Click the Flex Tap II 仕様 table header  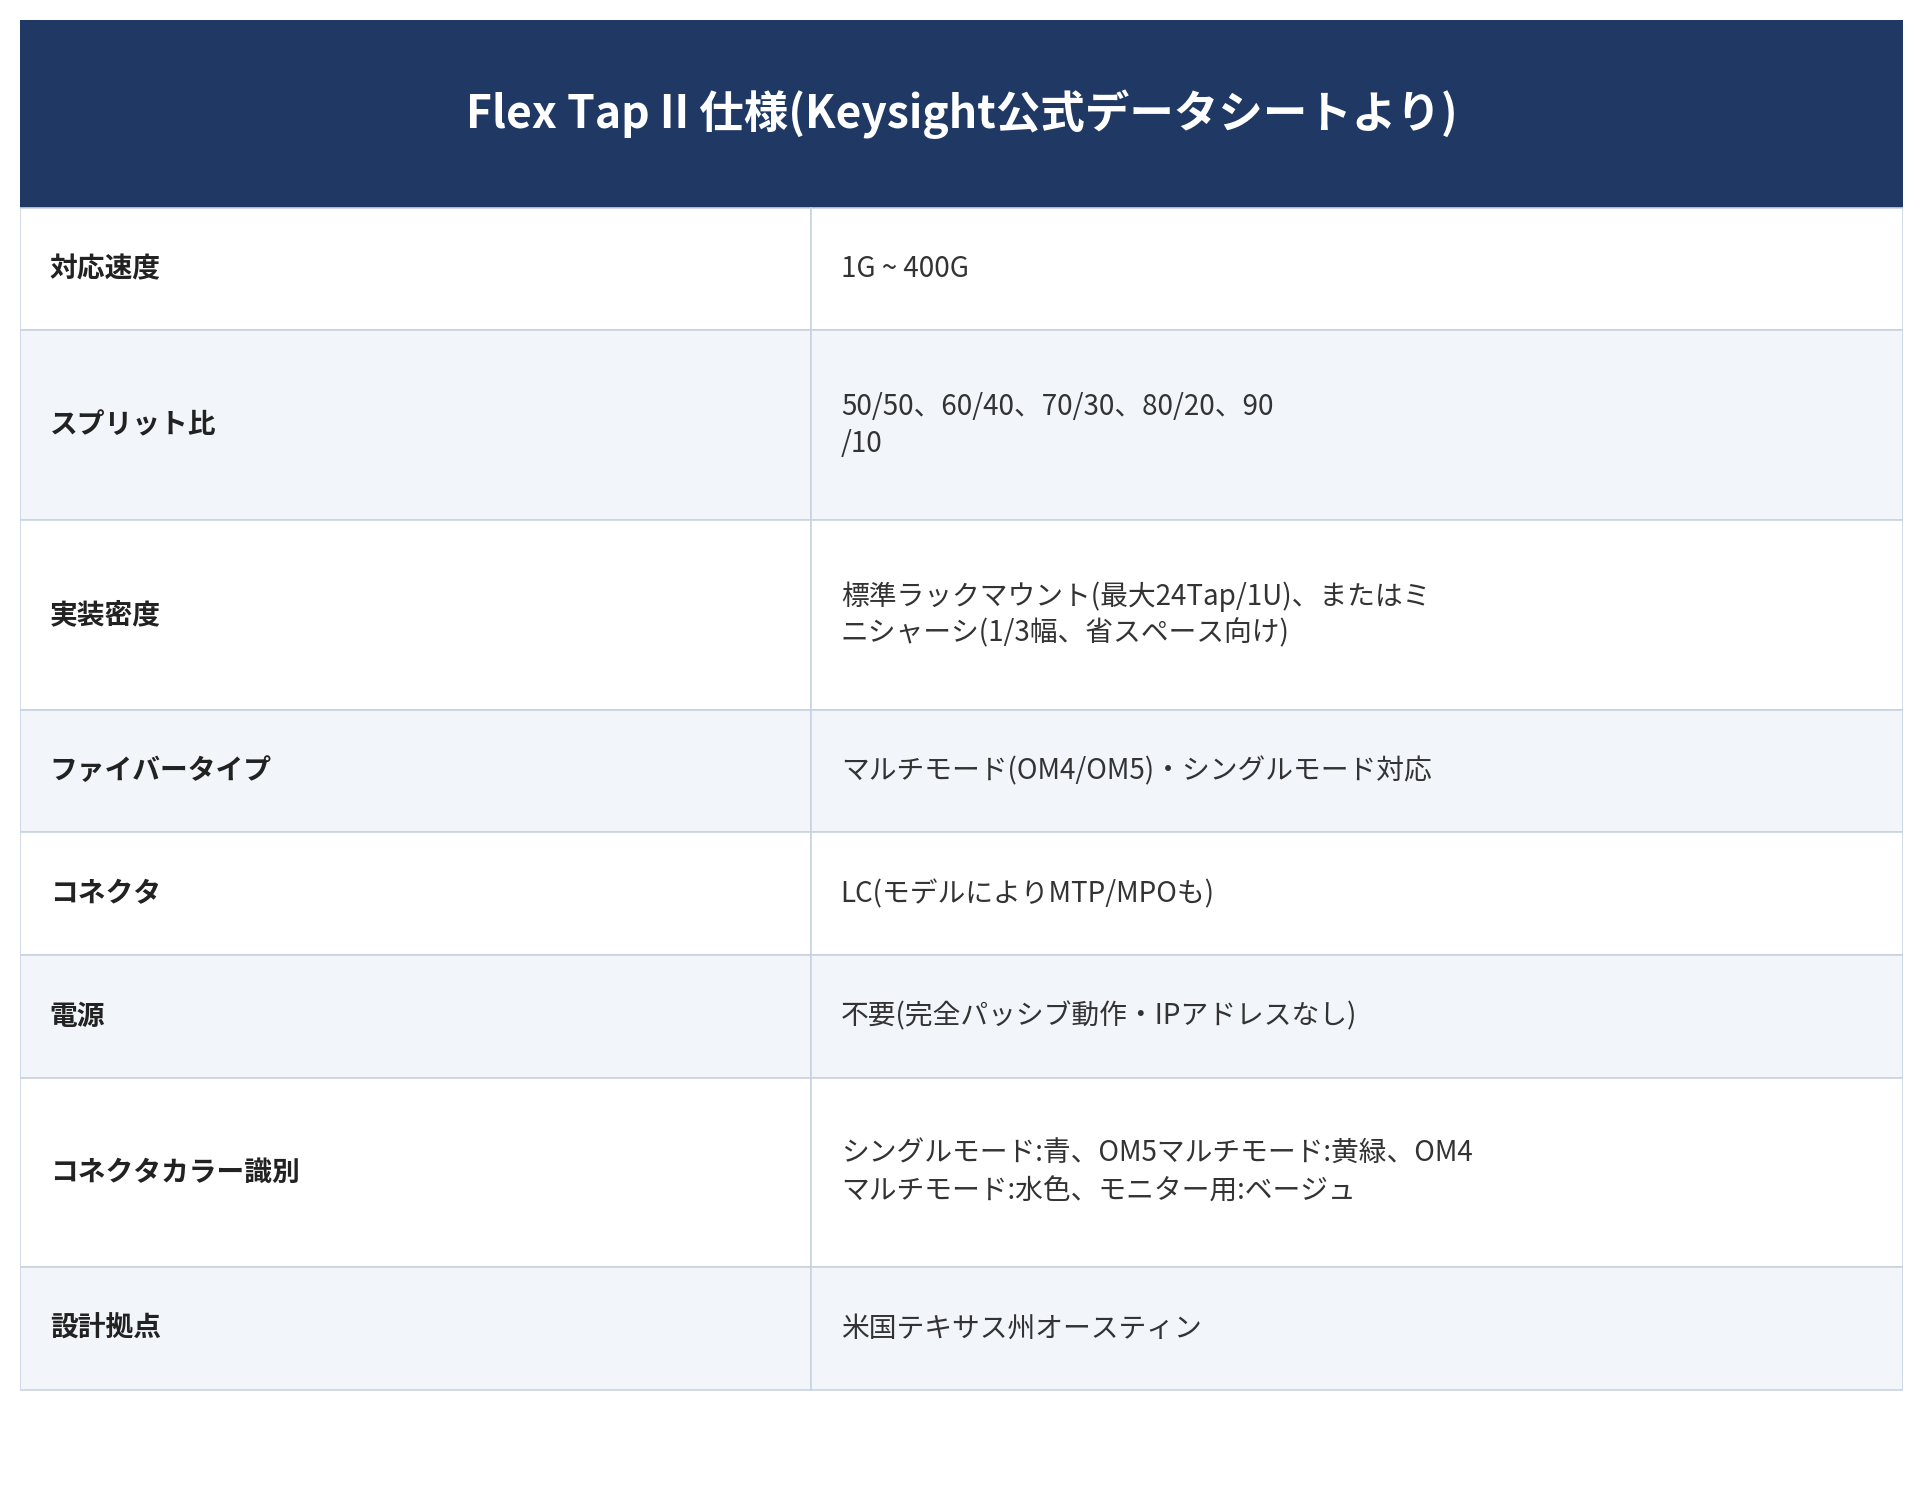tap(961, 112)
